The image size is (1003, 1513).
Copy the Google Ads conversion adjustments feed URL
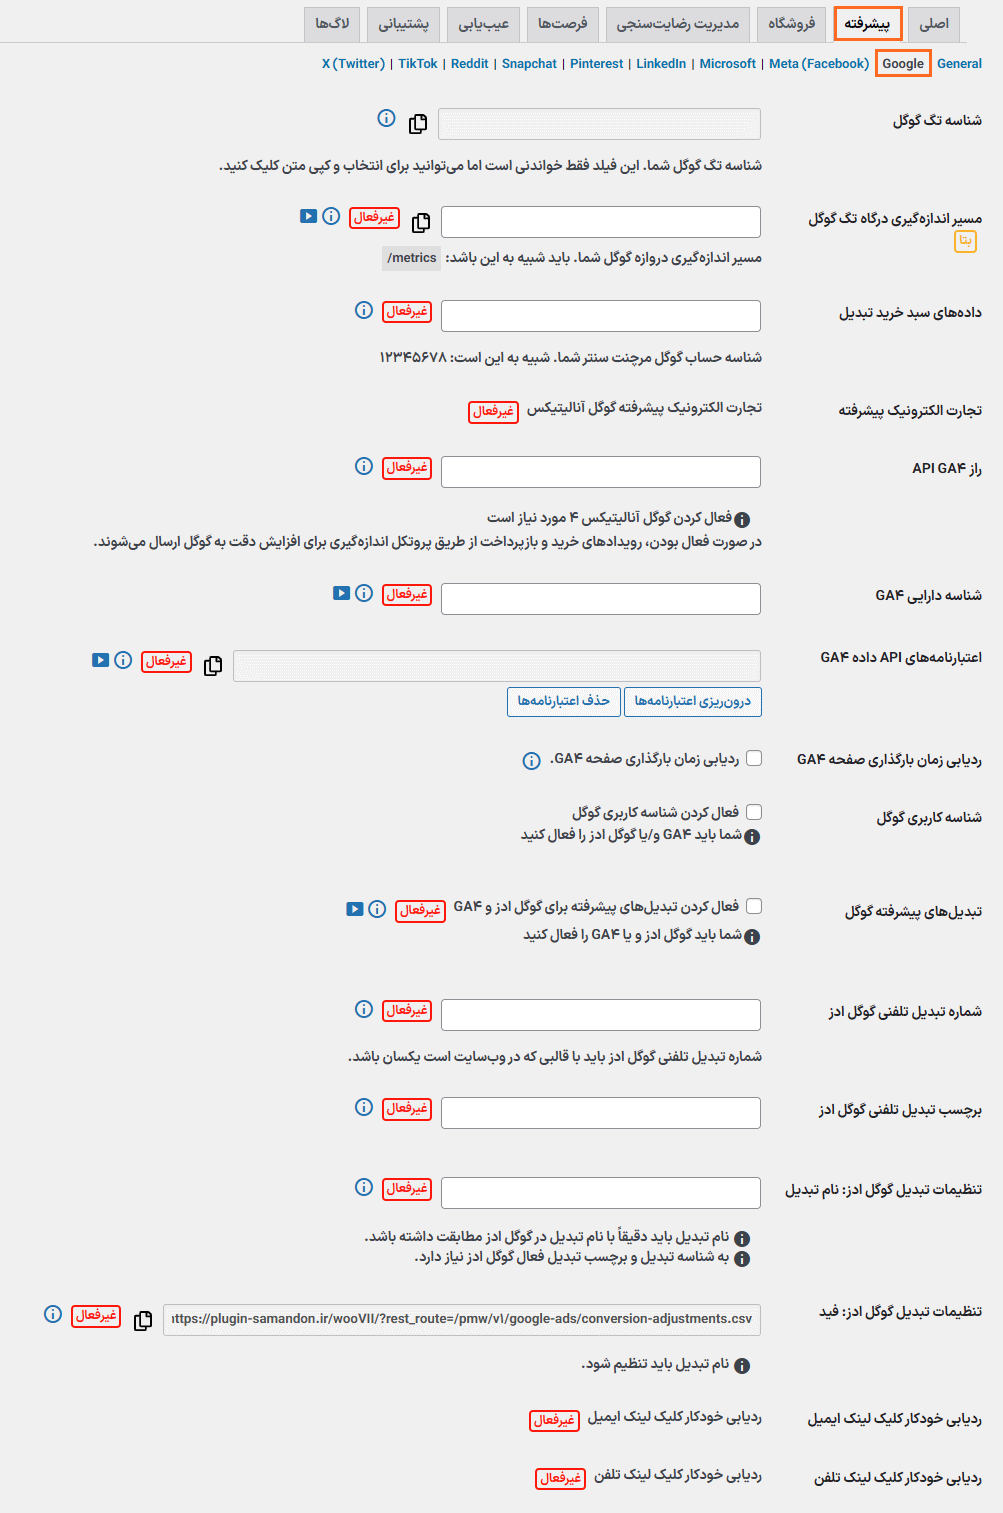pyautogui.click(x=143, y=1320)
